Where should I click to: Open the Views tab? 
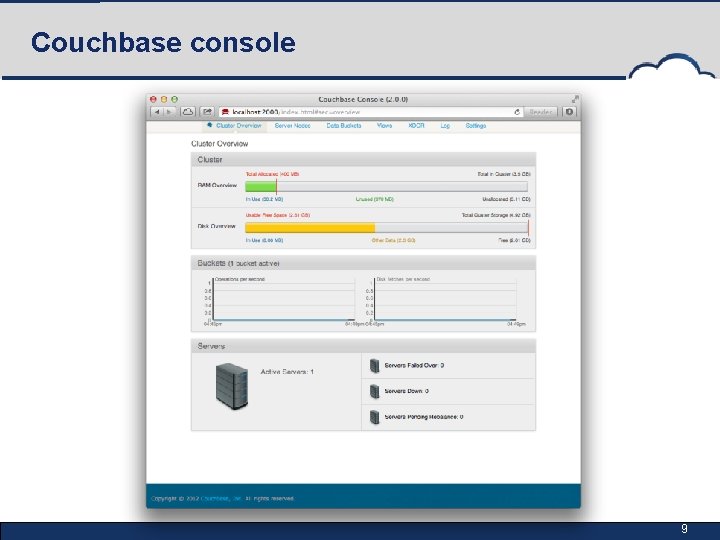pyautogui.click(x=384, y=125)
